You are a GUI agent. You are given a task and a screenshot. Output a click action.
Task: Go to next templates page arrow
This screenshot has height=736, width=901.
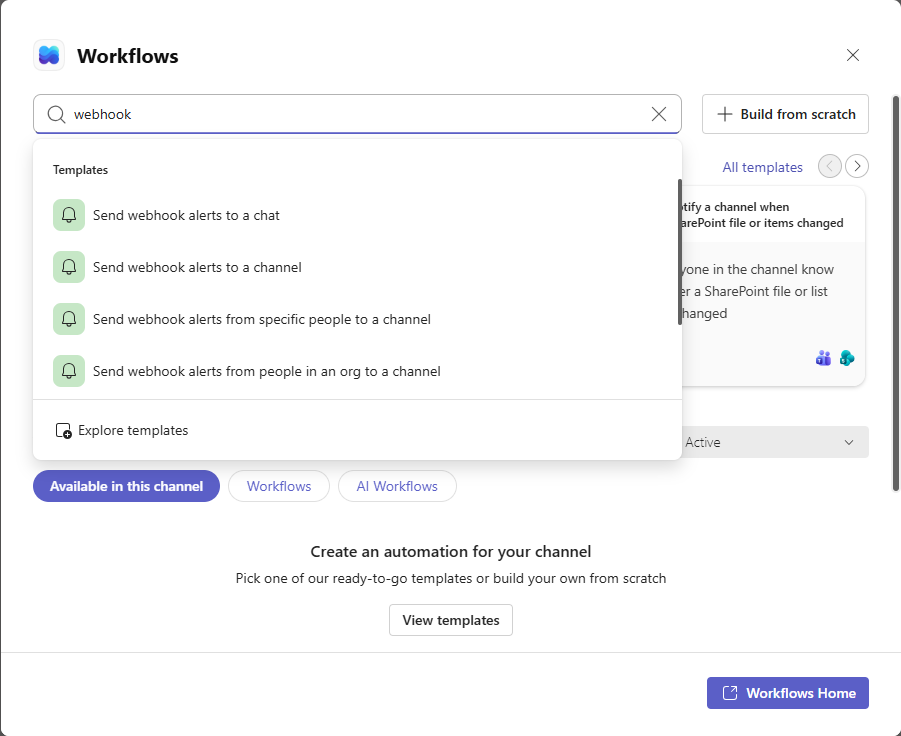(857, 166)
